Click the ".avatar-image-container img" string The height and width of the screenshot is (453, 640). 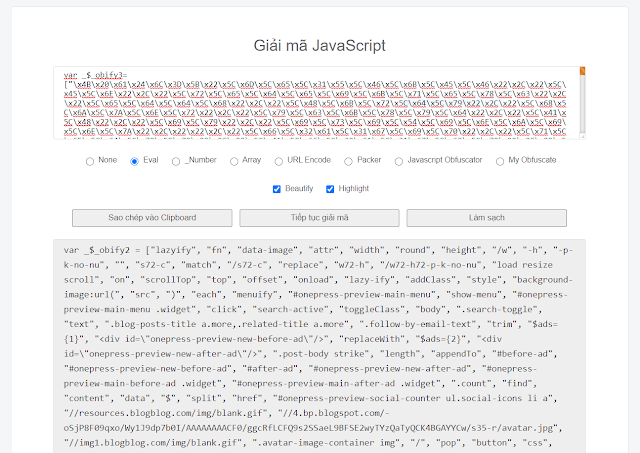(326, 443)
